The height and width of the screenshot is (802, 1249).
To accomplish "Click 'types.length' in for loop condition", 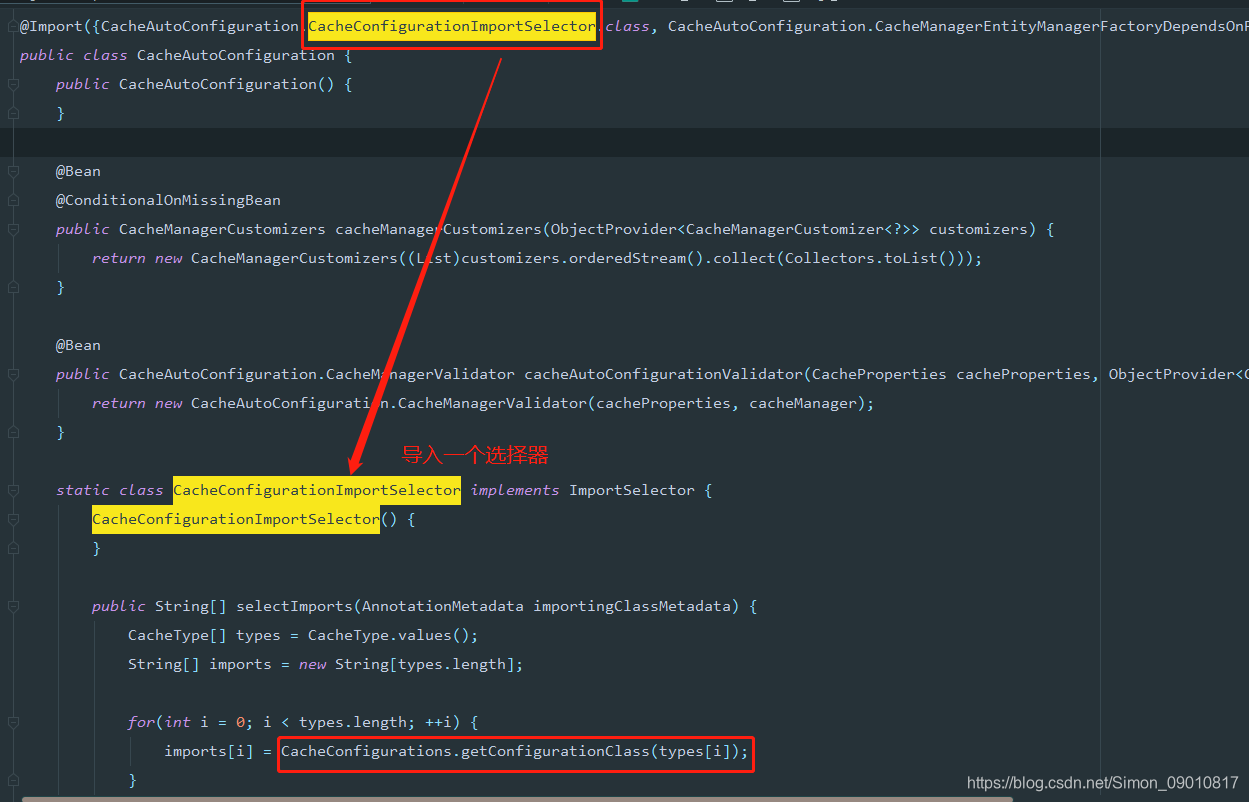I will (x=353, y=722).
